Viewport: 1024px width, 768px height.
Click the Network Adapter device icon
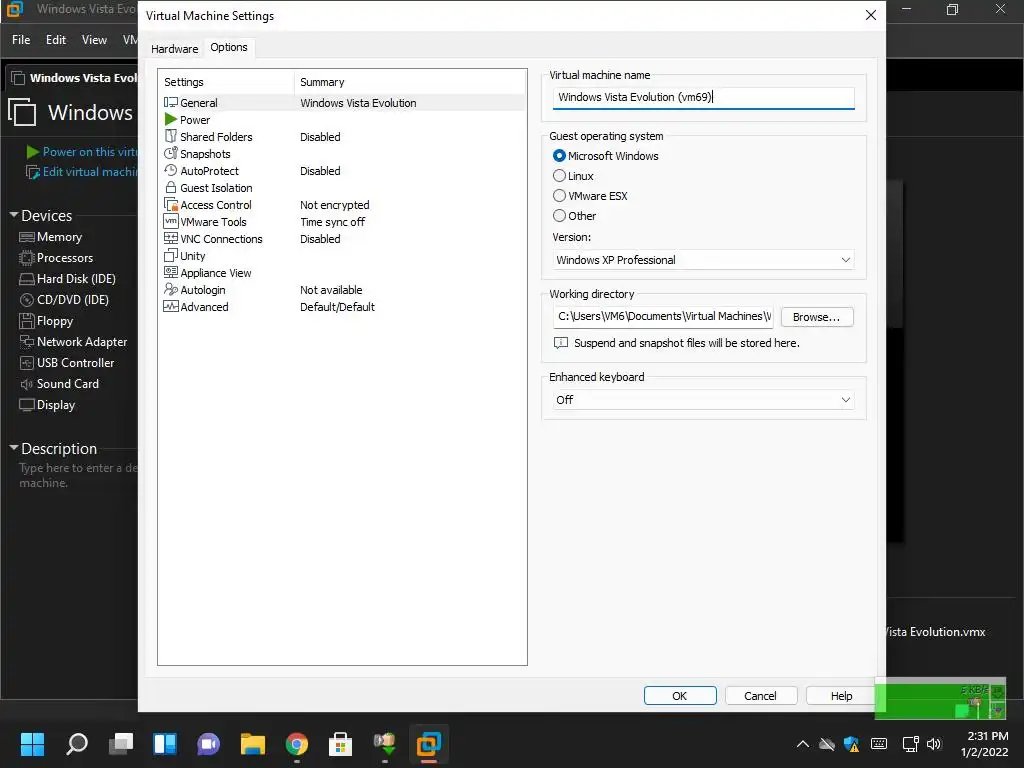(x=27, y=342)
